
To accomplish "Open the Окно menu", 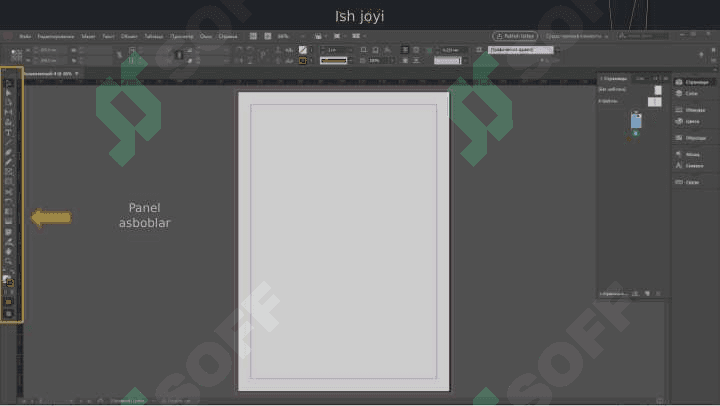I will click(205, 36).
